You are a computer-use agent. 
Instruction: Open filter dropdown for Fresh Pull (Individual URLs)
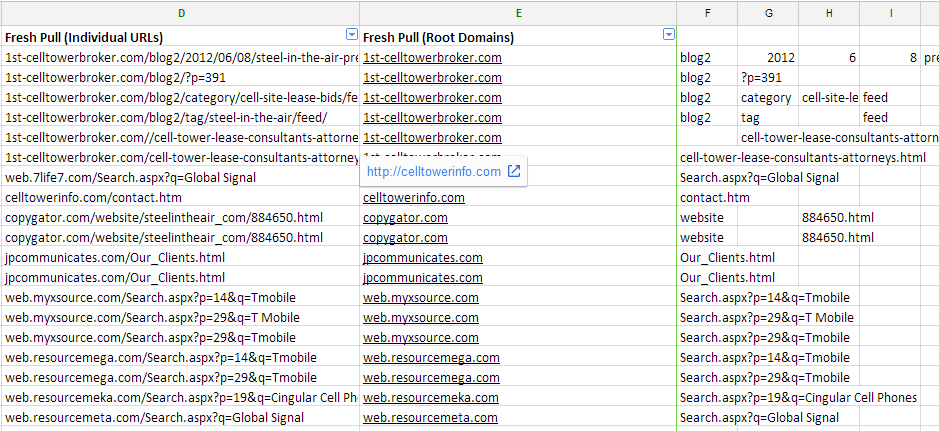point(352,35)
